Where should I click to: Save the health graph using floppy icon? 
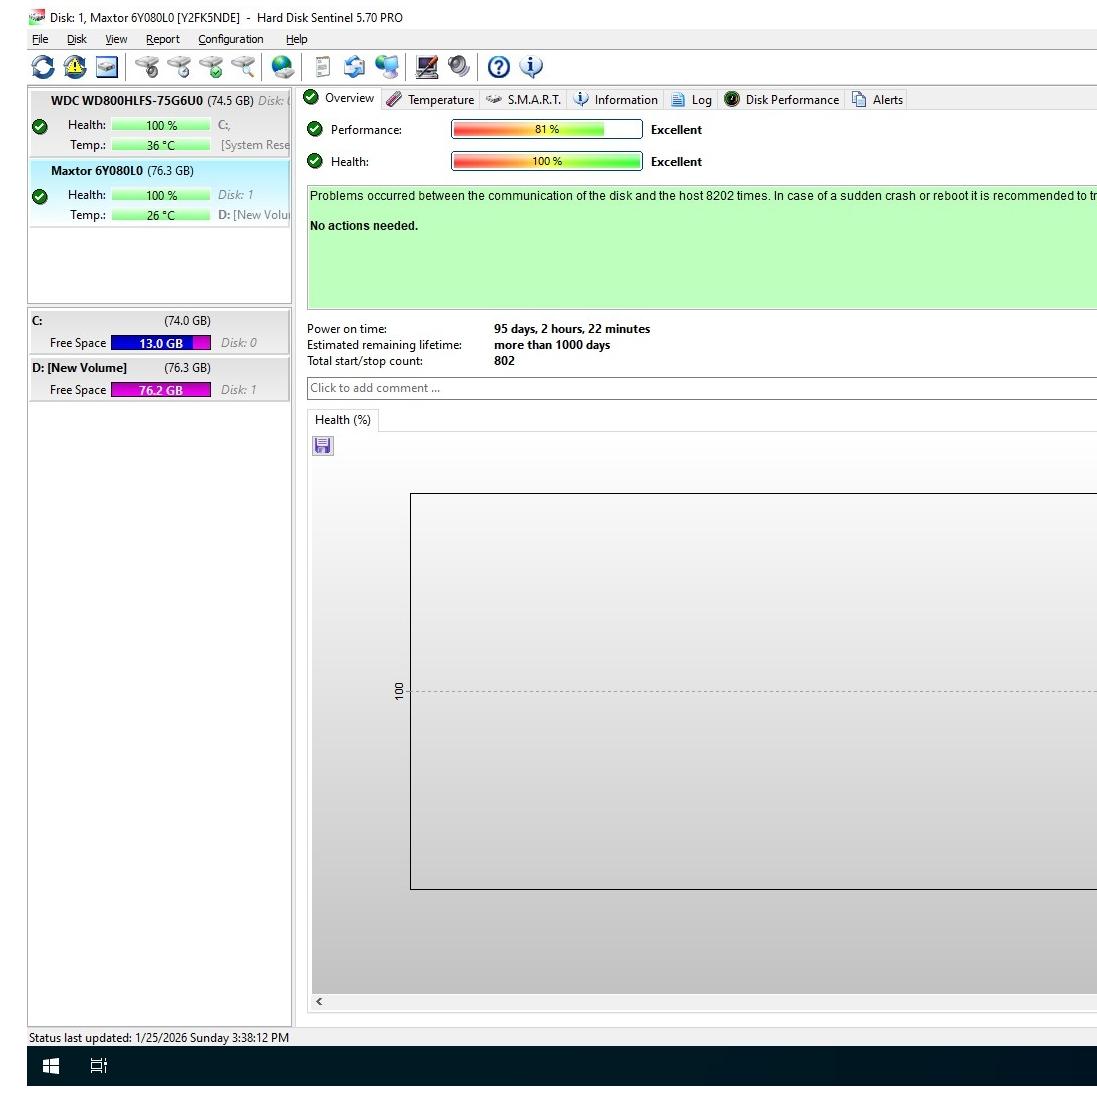[323, 446]
